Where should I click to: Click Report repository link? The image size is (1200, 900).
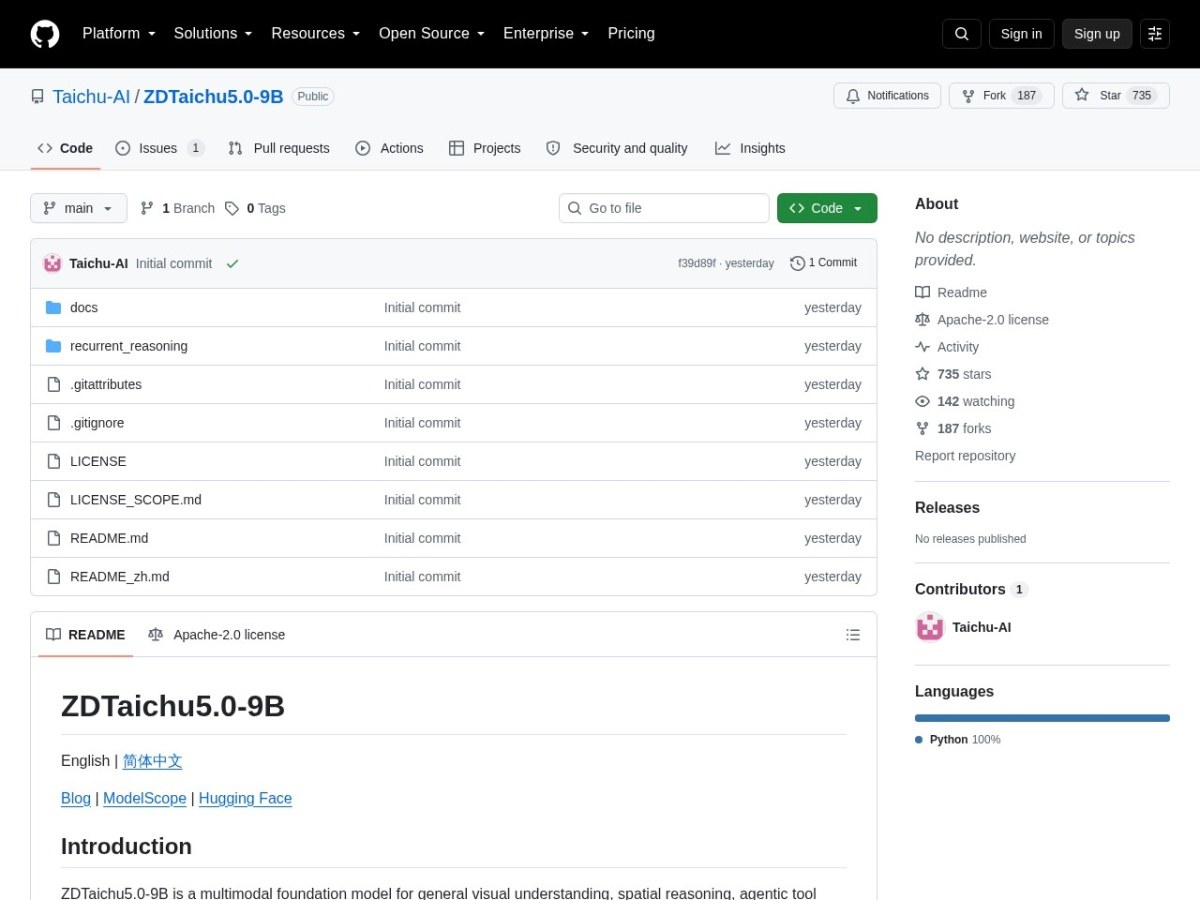coord(965,456)
